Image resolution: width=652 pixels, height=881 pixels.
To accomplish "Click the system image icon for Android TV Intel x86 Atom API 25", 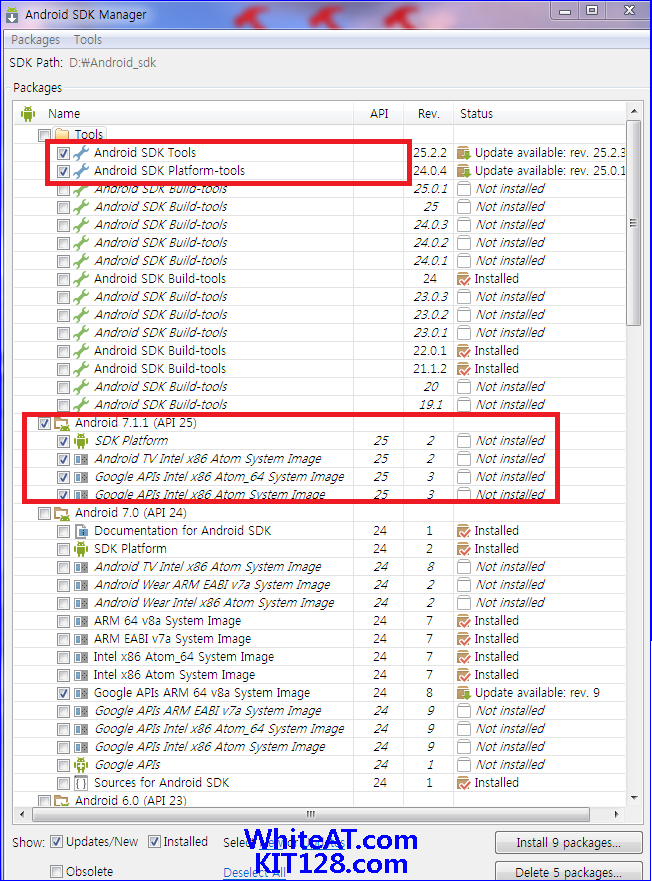I will pos(82,460).
